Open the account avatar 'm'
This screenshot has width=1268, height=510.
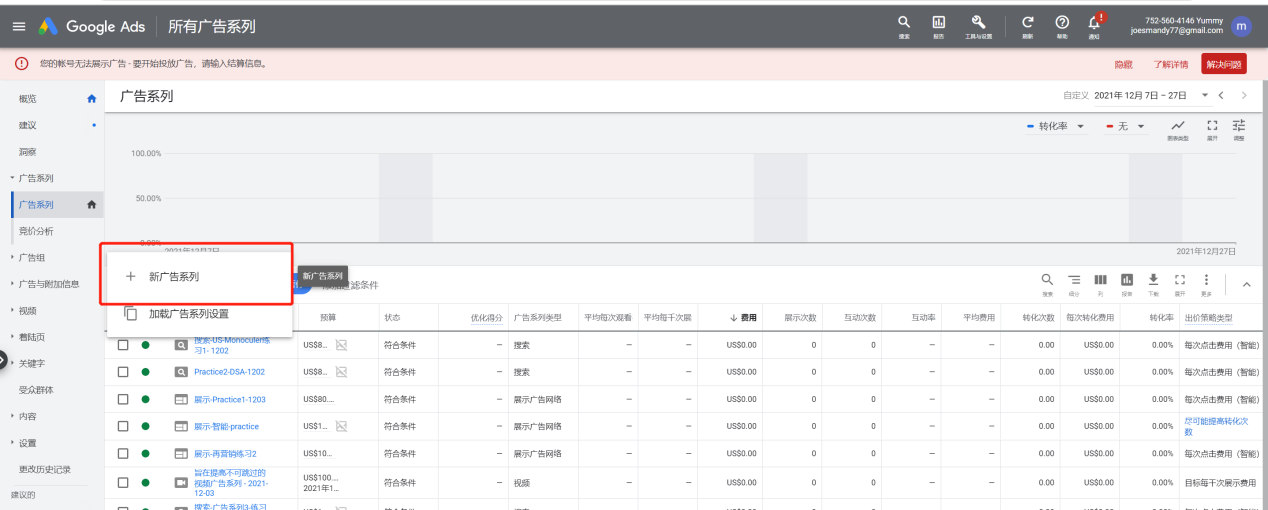(1242, 27)
